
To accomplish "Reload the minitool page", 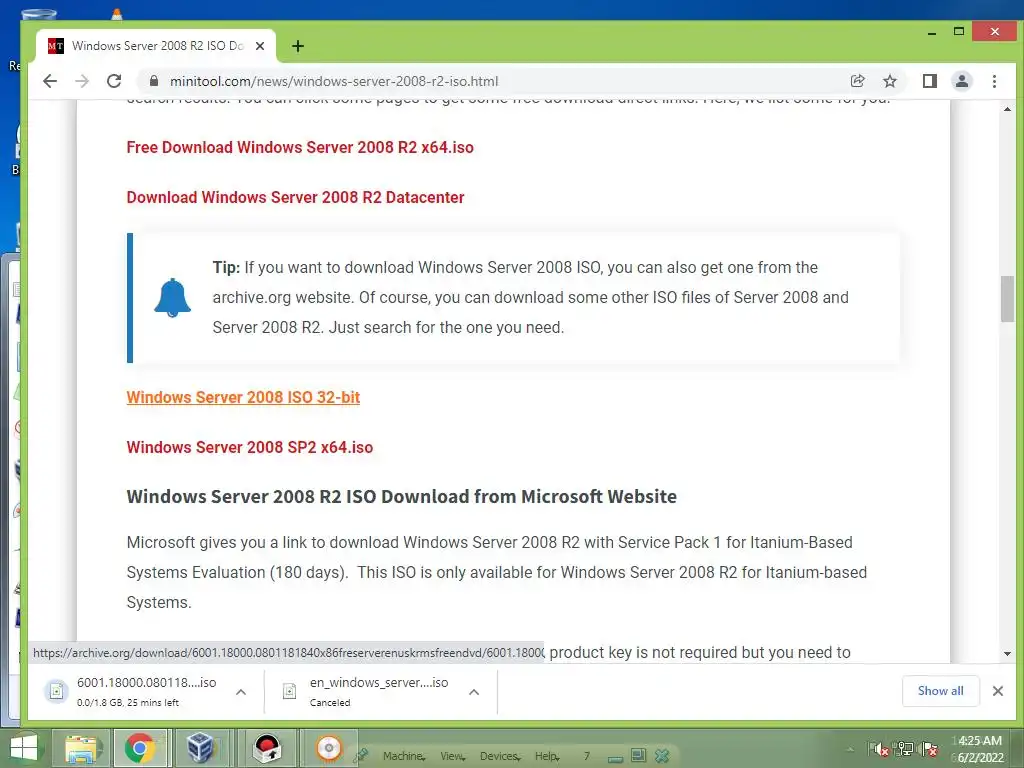I will click(x=114, y=81).
